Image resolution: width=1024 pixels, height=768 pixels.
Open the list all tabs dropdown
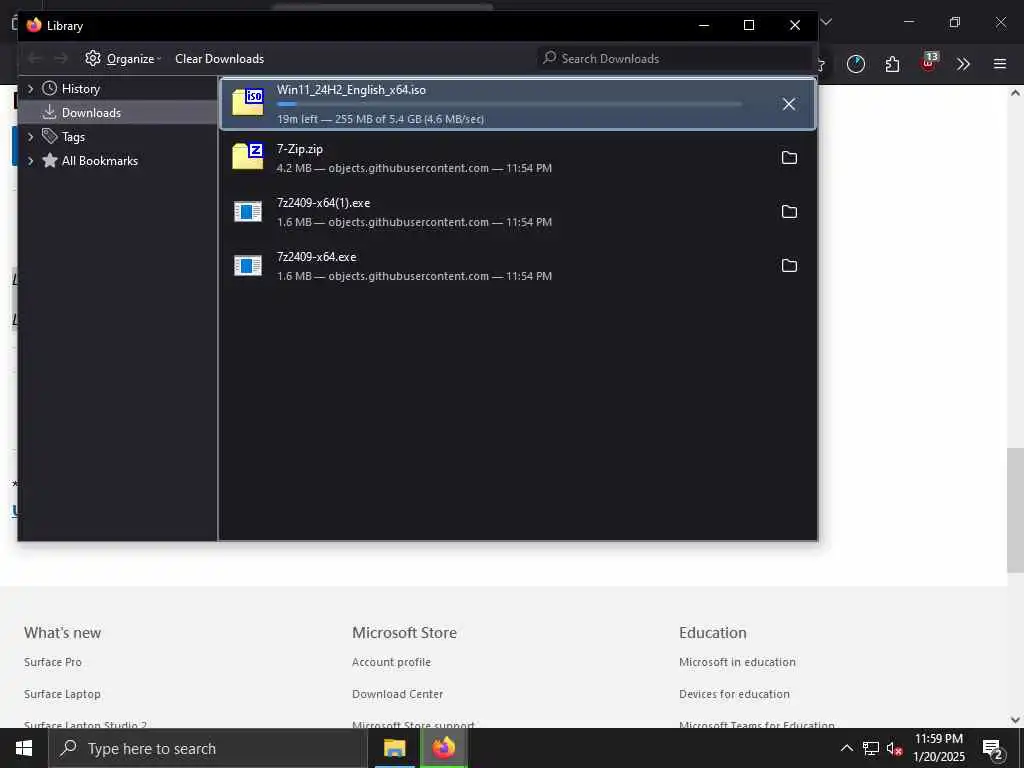pos(826,22)
